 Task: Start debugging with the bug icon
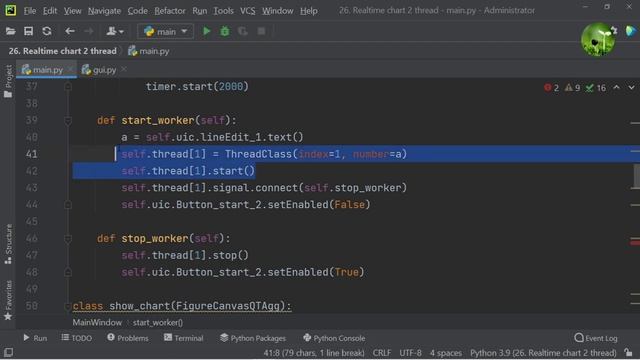point(225,31)
